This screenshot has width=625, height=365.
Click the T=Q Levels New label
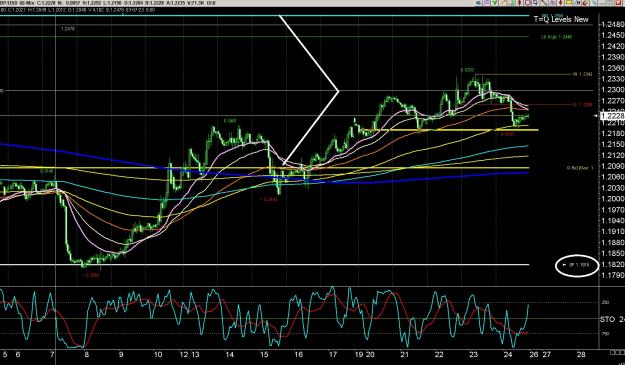[x=561, y=19]
